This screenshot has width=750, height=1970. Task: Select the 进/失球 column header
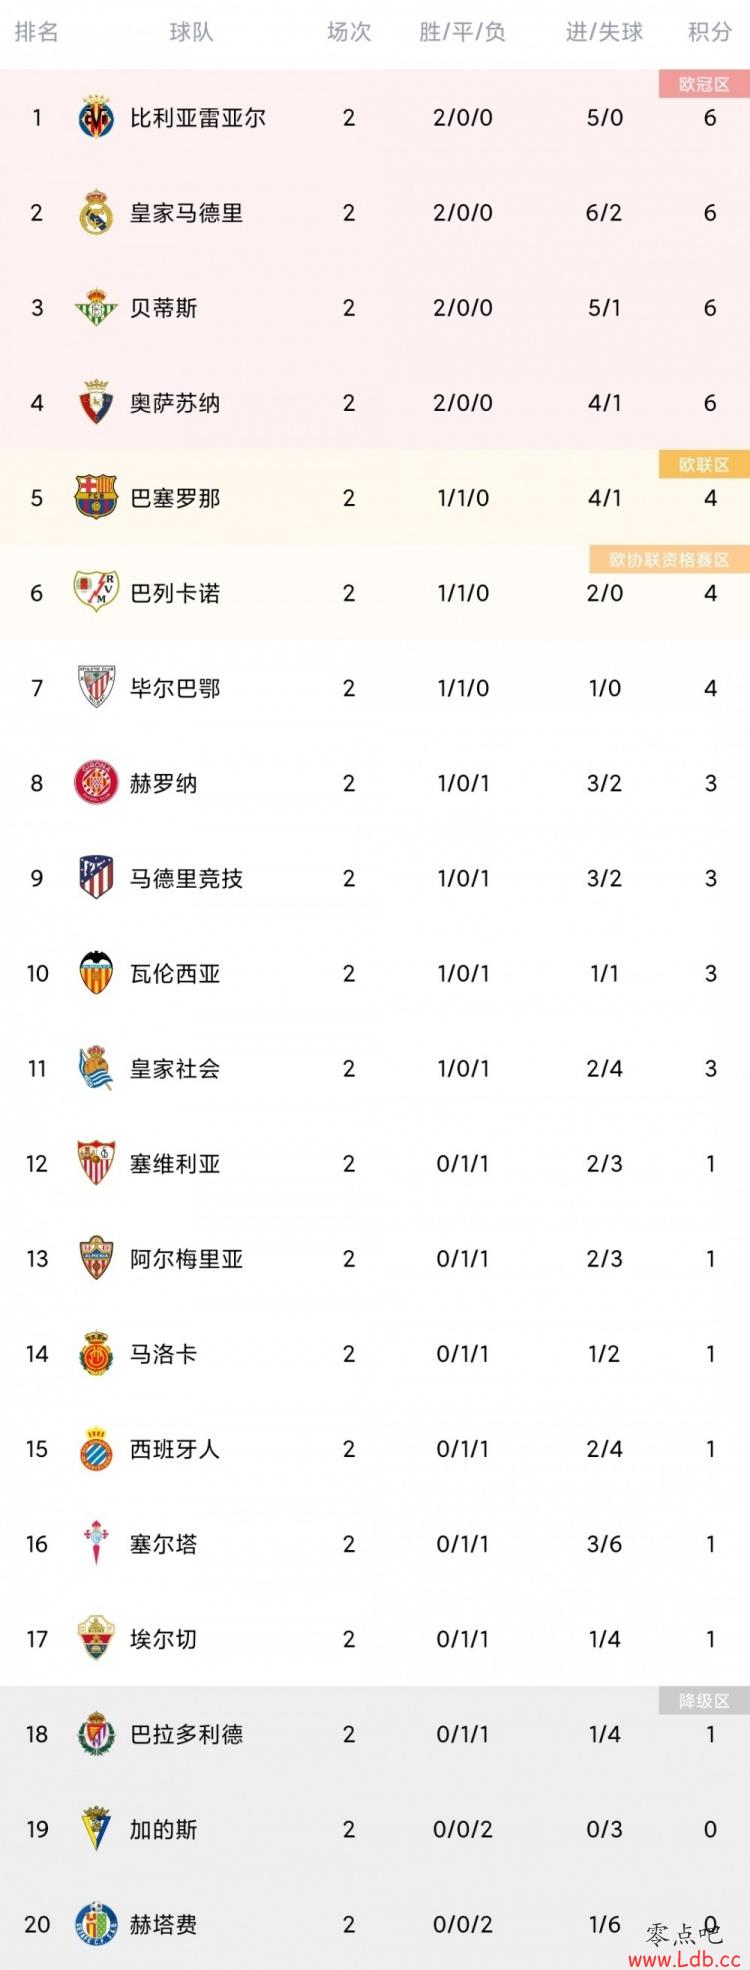point(604,32)
